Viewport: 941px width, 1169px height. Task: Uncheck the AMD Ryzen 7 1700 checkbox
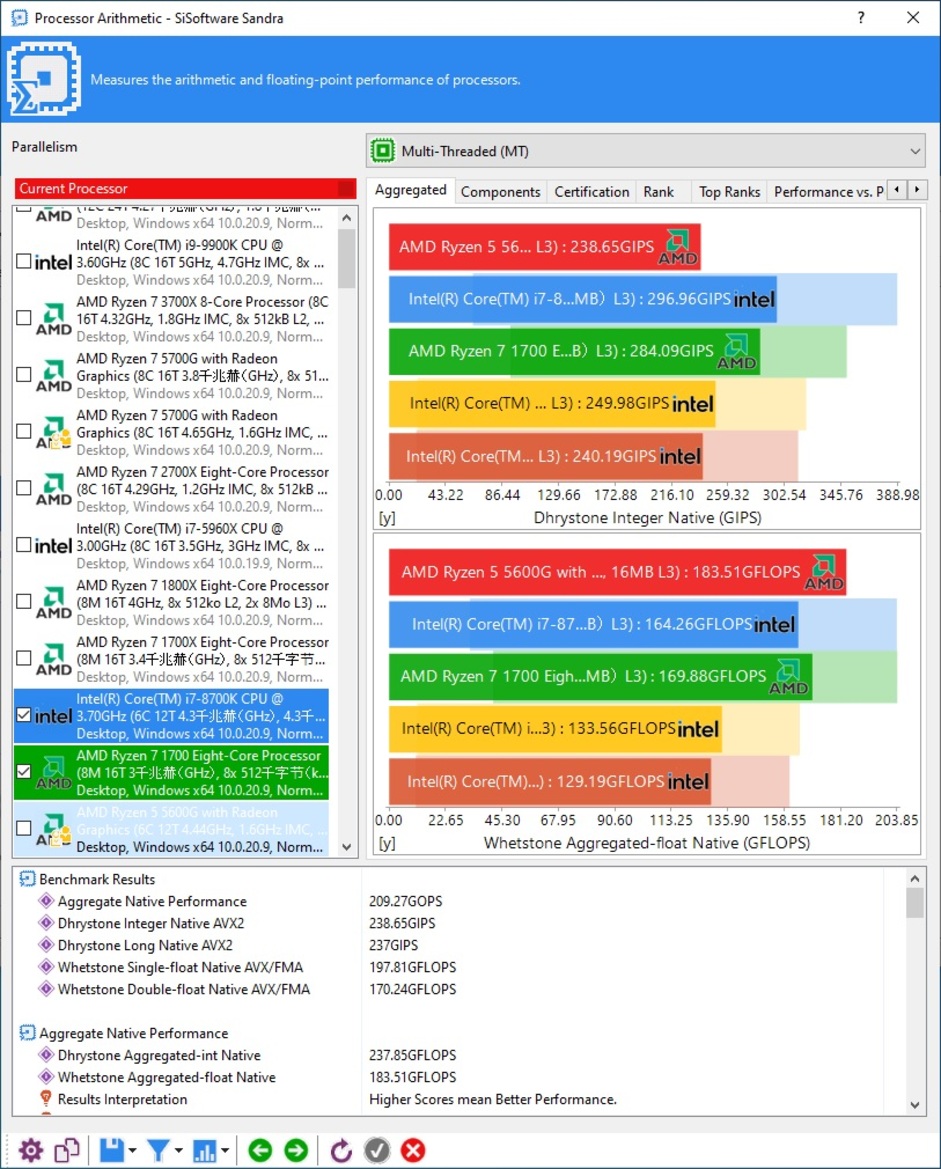click(24, 772)
